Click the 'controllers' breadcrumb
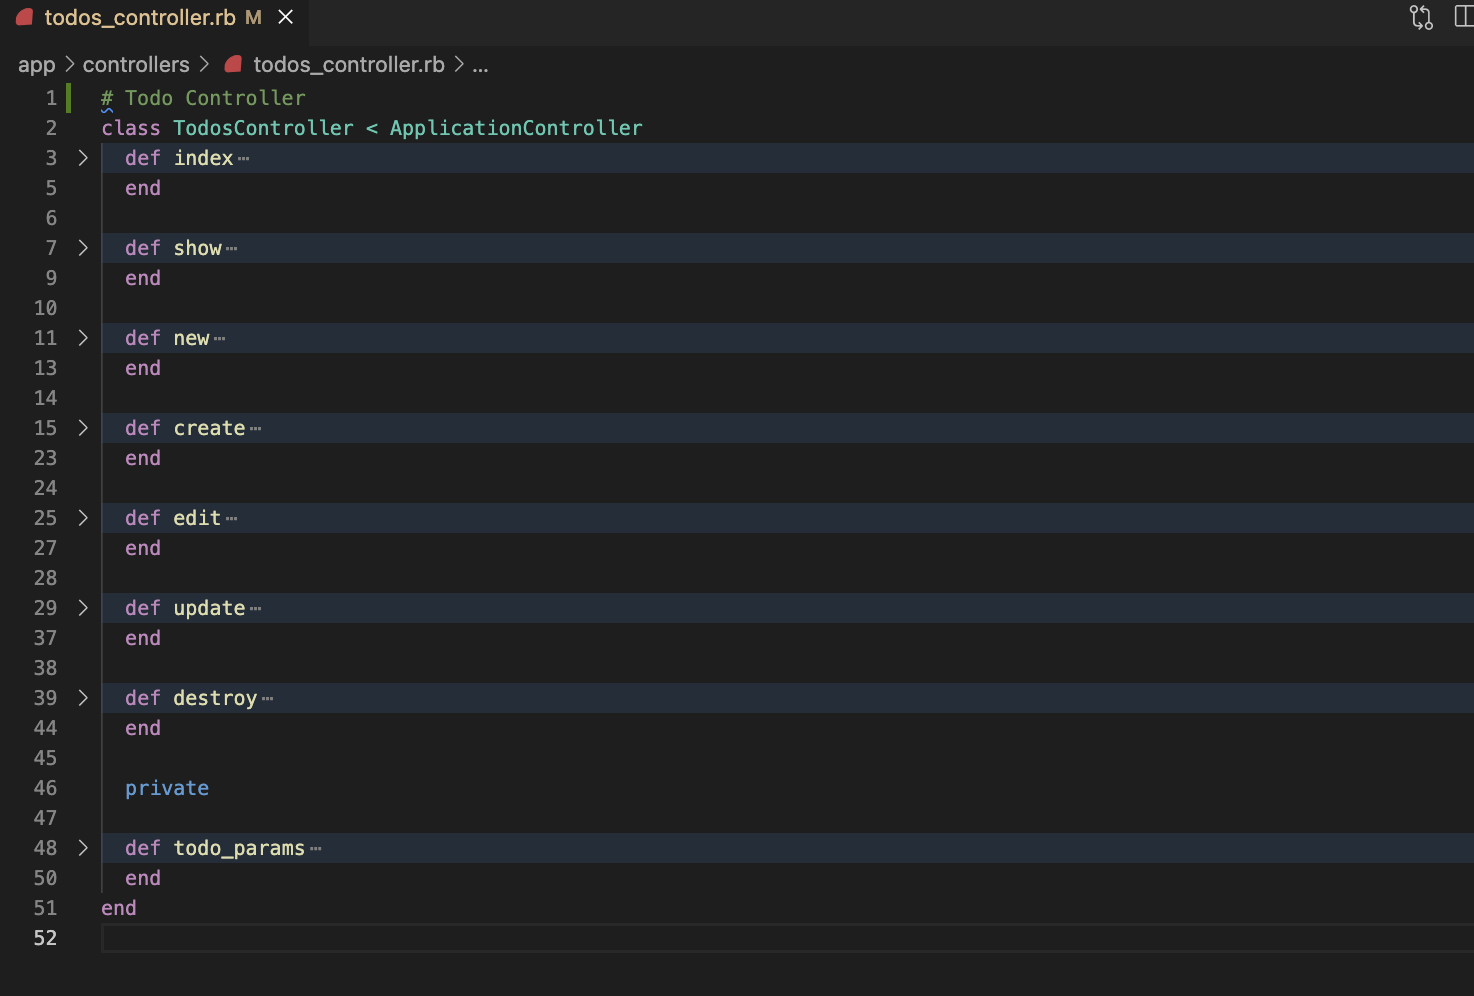This screenshot has width=1474, height=996. coord(136,65)
